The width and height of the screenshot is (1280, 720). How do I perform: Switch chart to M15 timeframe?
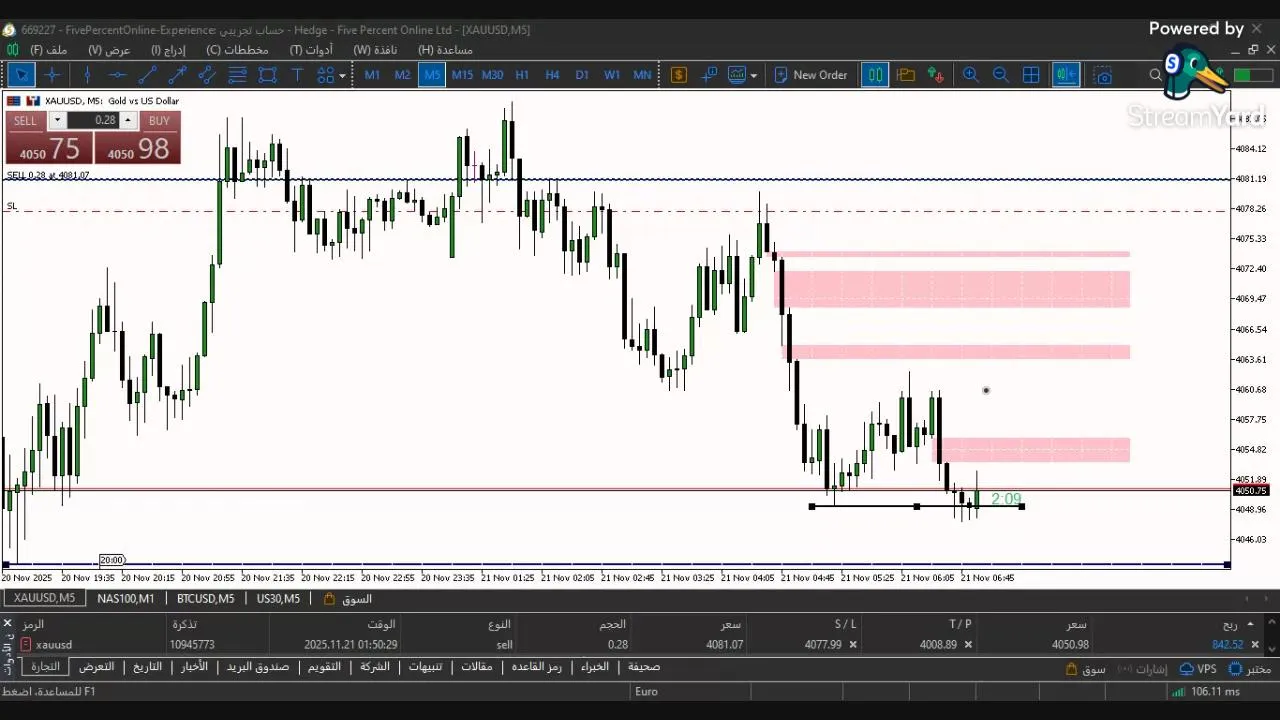(462, 75)
